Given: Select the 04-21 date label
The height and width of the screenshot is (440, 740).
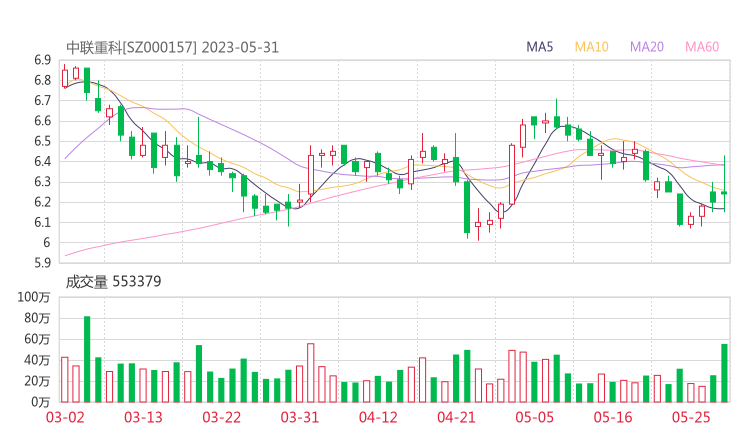Looking at the screenshot, I should 456,417.
